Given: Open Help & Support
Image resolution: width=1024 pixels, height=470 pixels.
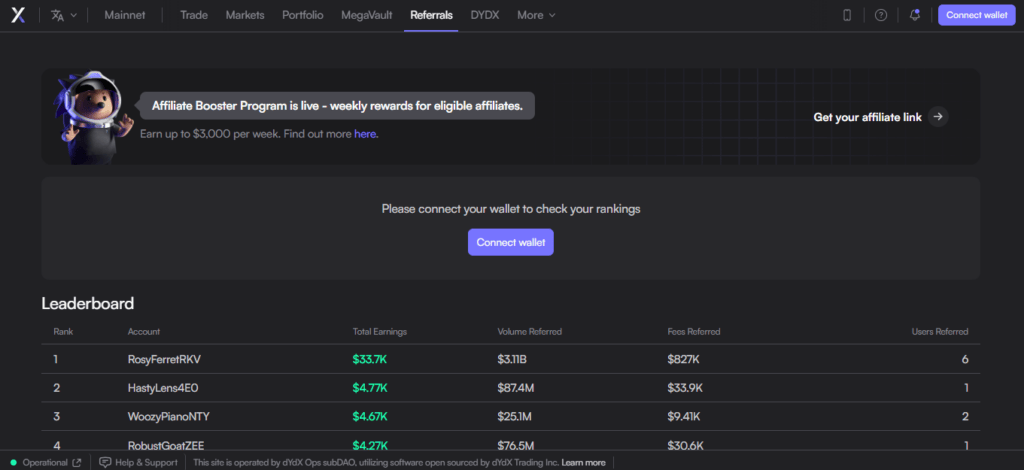Looking at the screenshot, I should click(138, 462).
